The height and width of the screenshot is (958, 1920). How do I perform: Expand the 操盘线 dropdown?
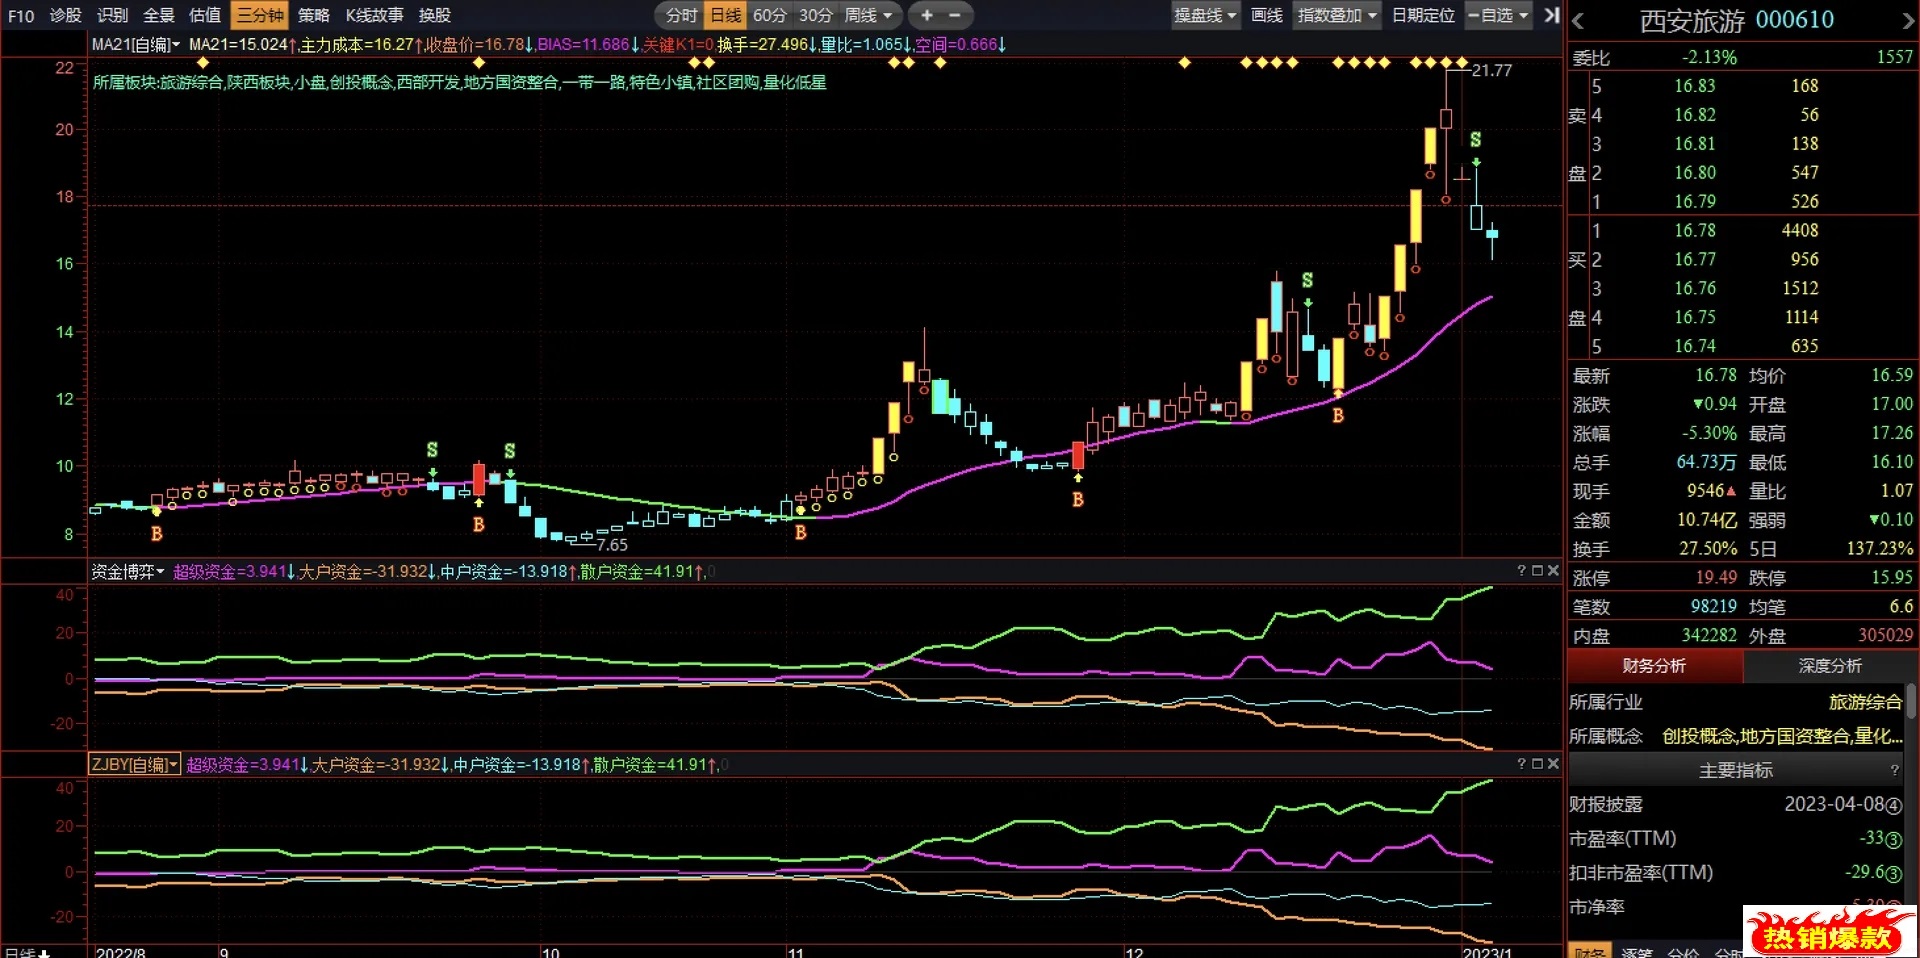point(1205,15)
